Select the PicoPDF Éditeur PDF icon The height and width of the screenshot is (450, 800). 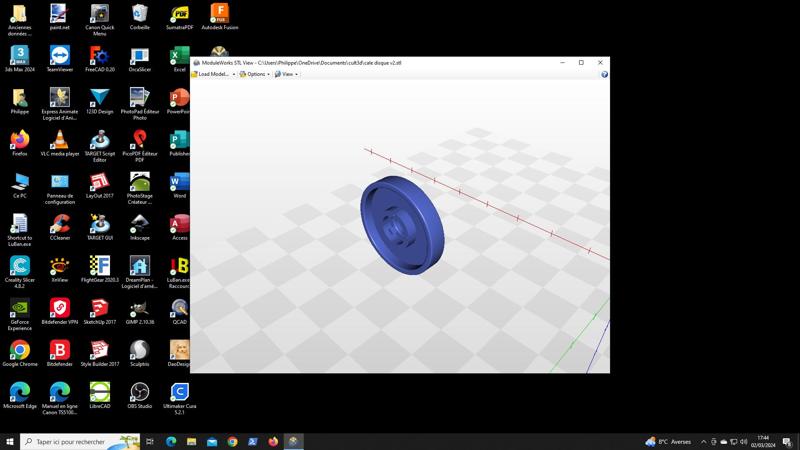[139, 146]
